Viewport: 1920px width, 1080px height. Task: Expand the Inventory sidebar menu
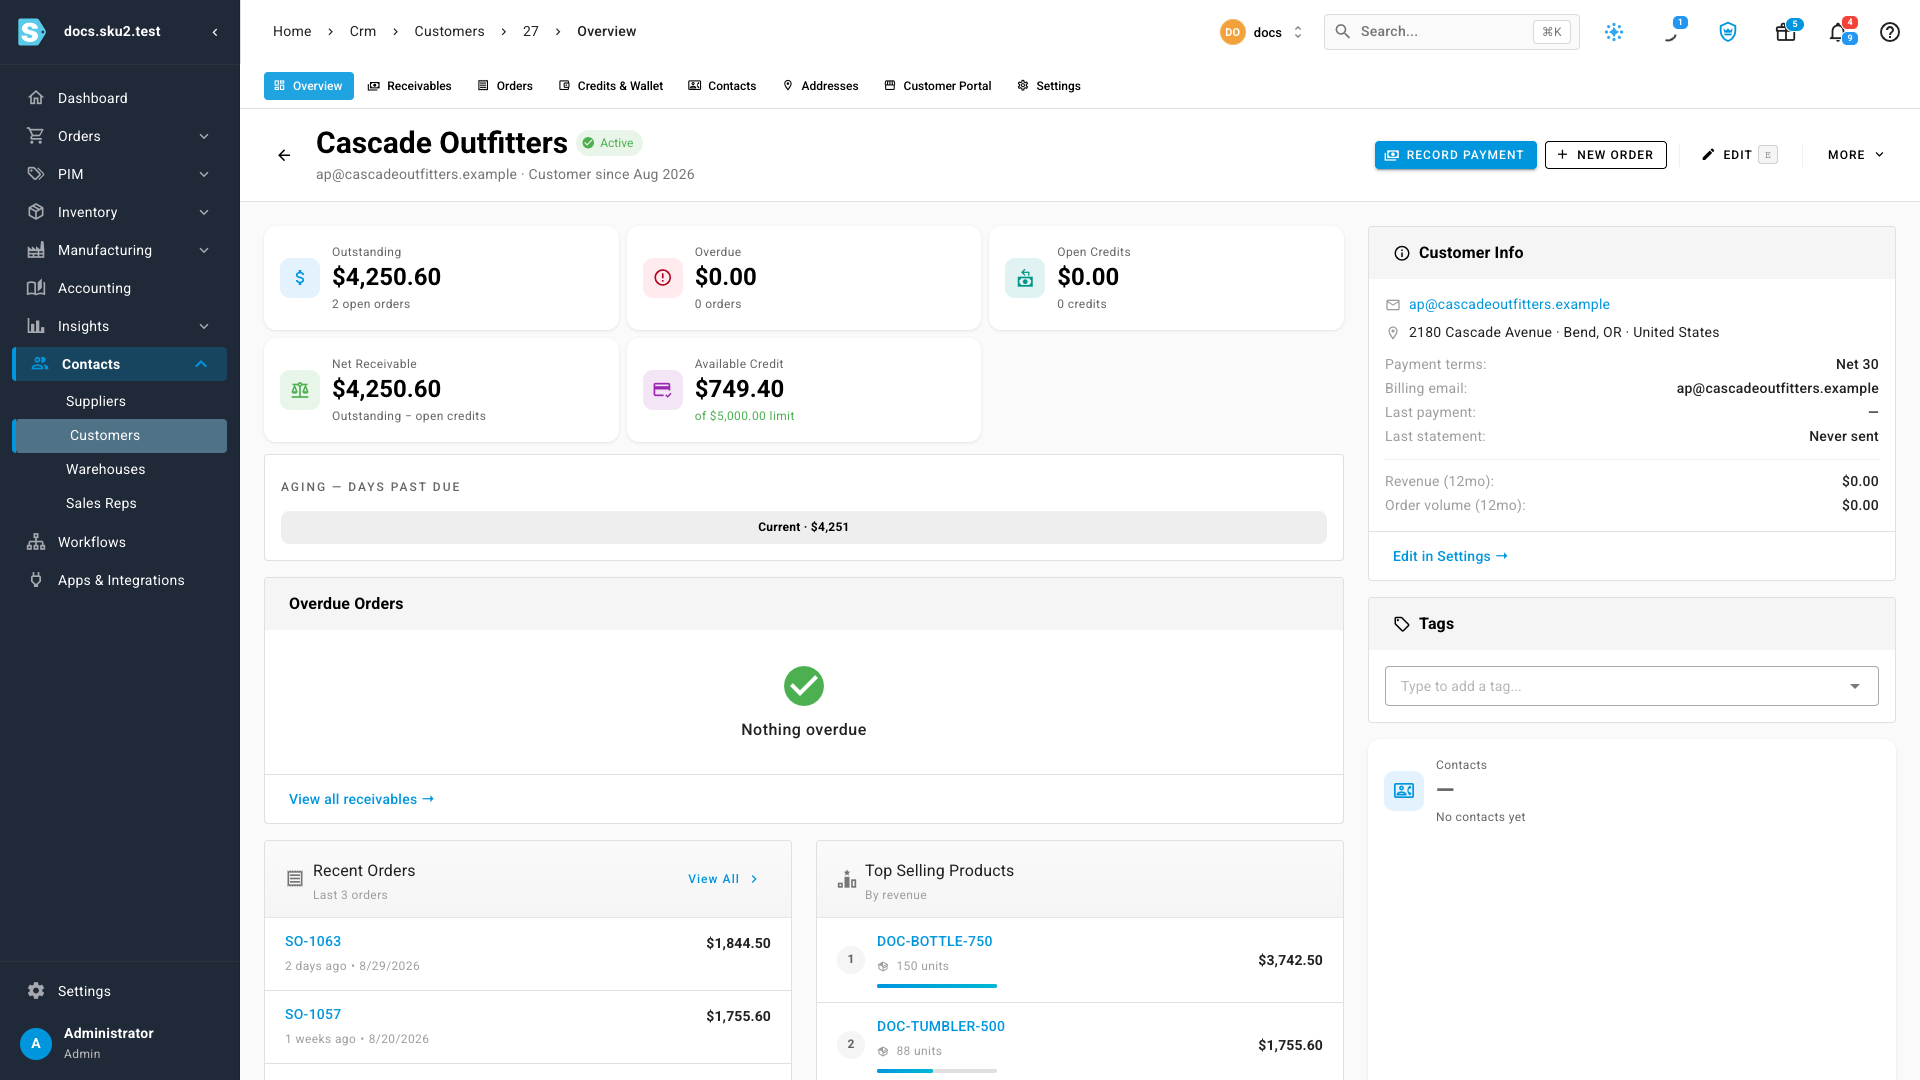[x=204, y=212]
